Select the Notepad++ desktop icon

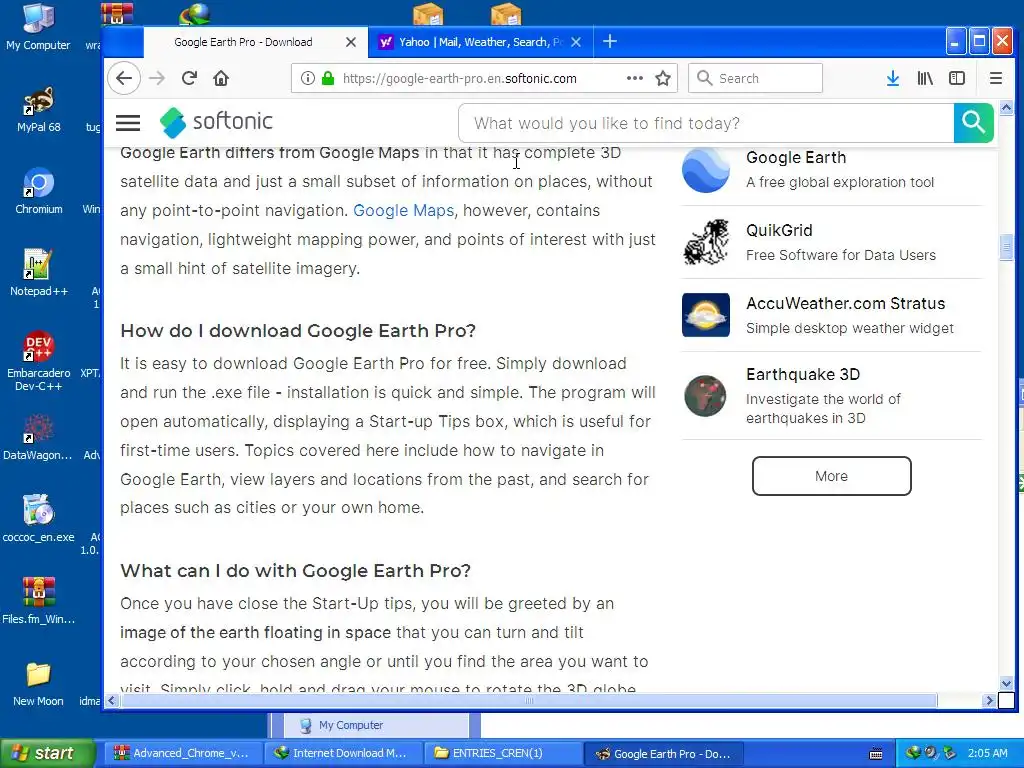pos(38,273)
